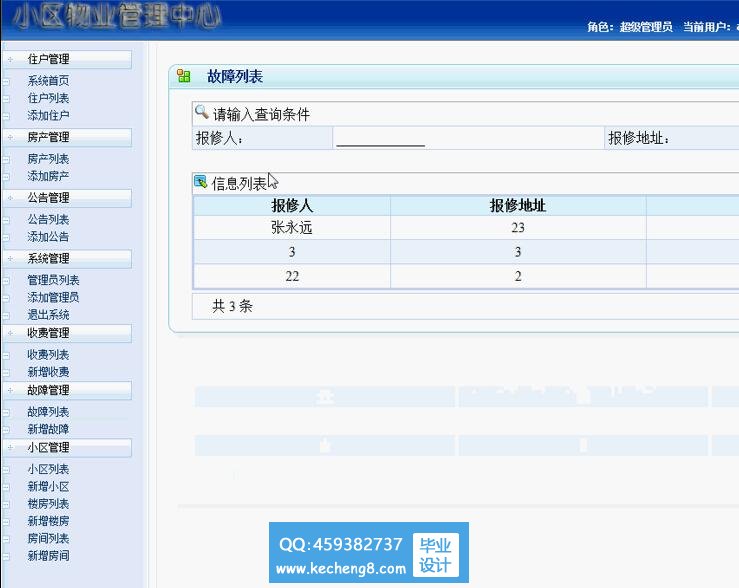739x588 pixels.
Task: Go to 添加公告 page
Action: [48, 237]
